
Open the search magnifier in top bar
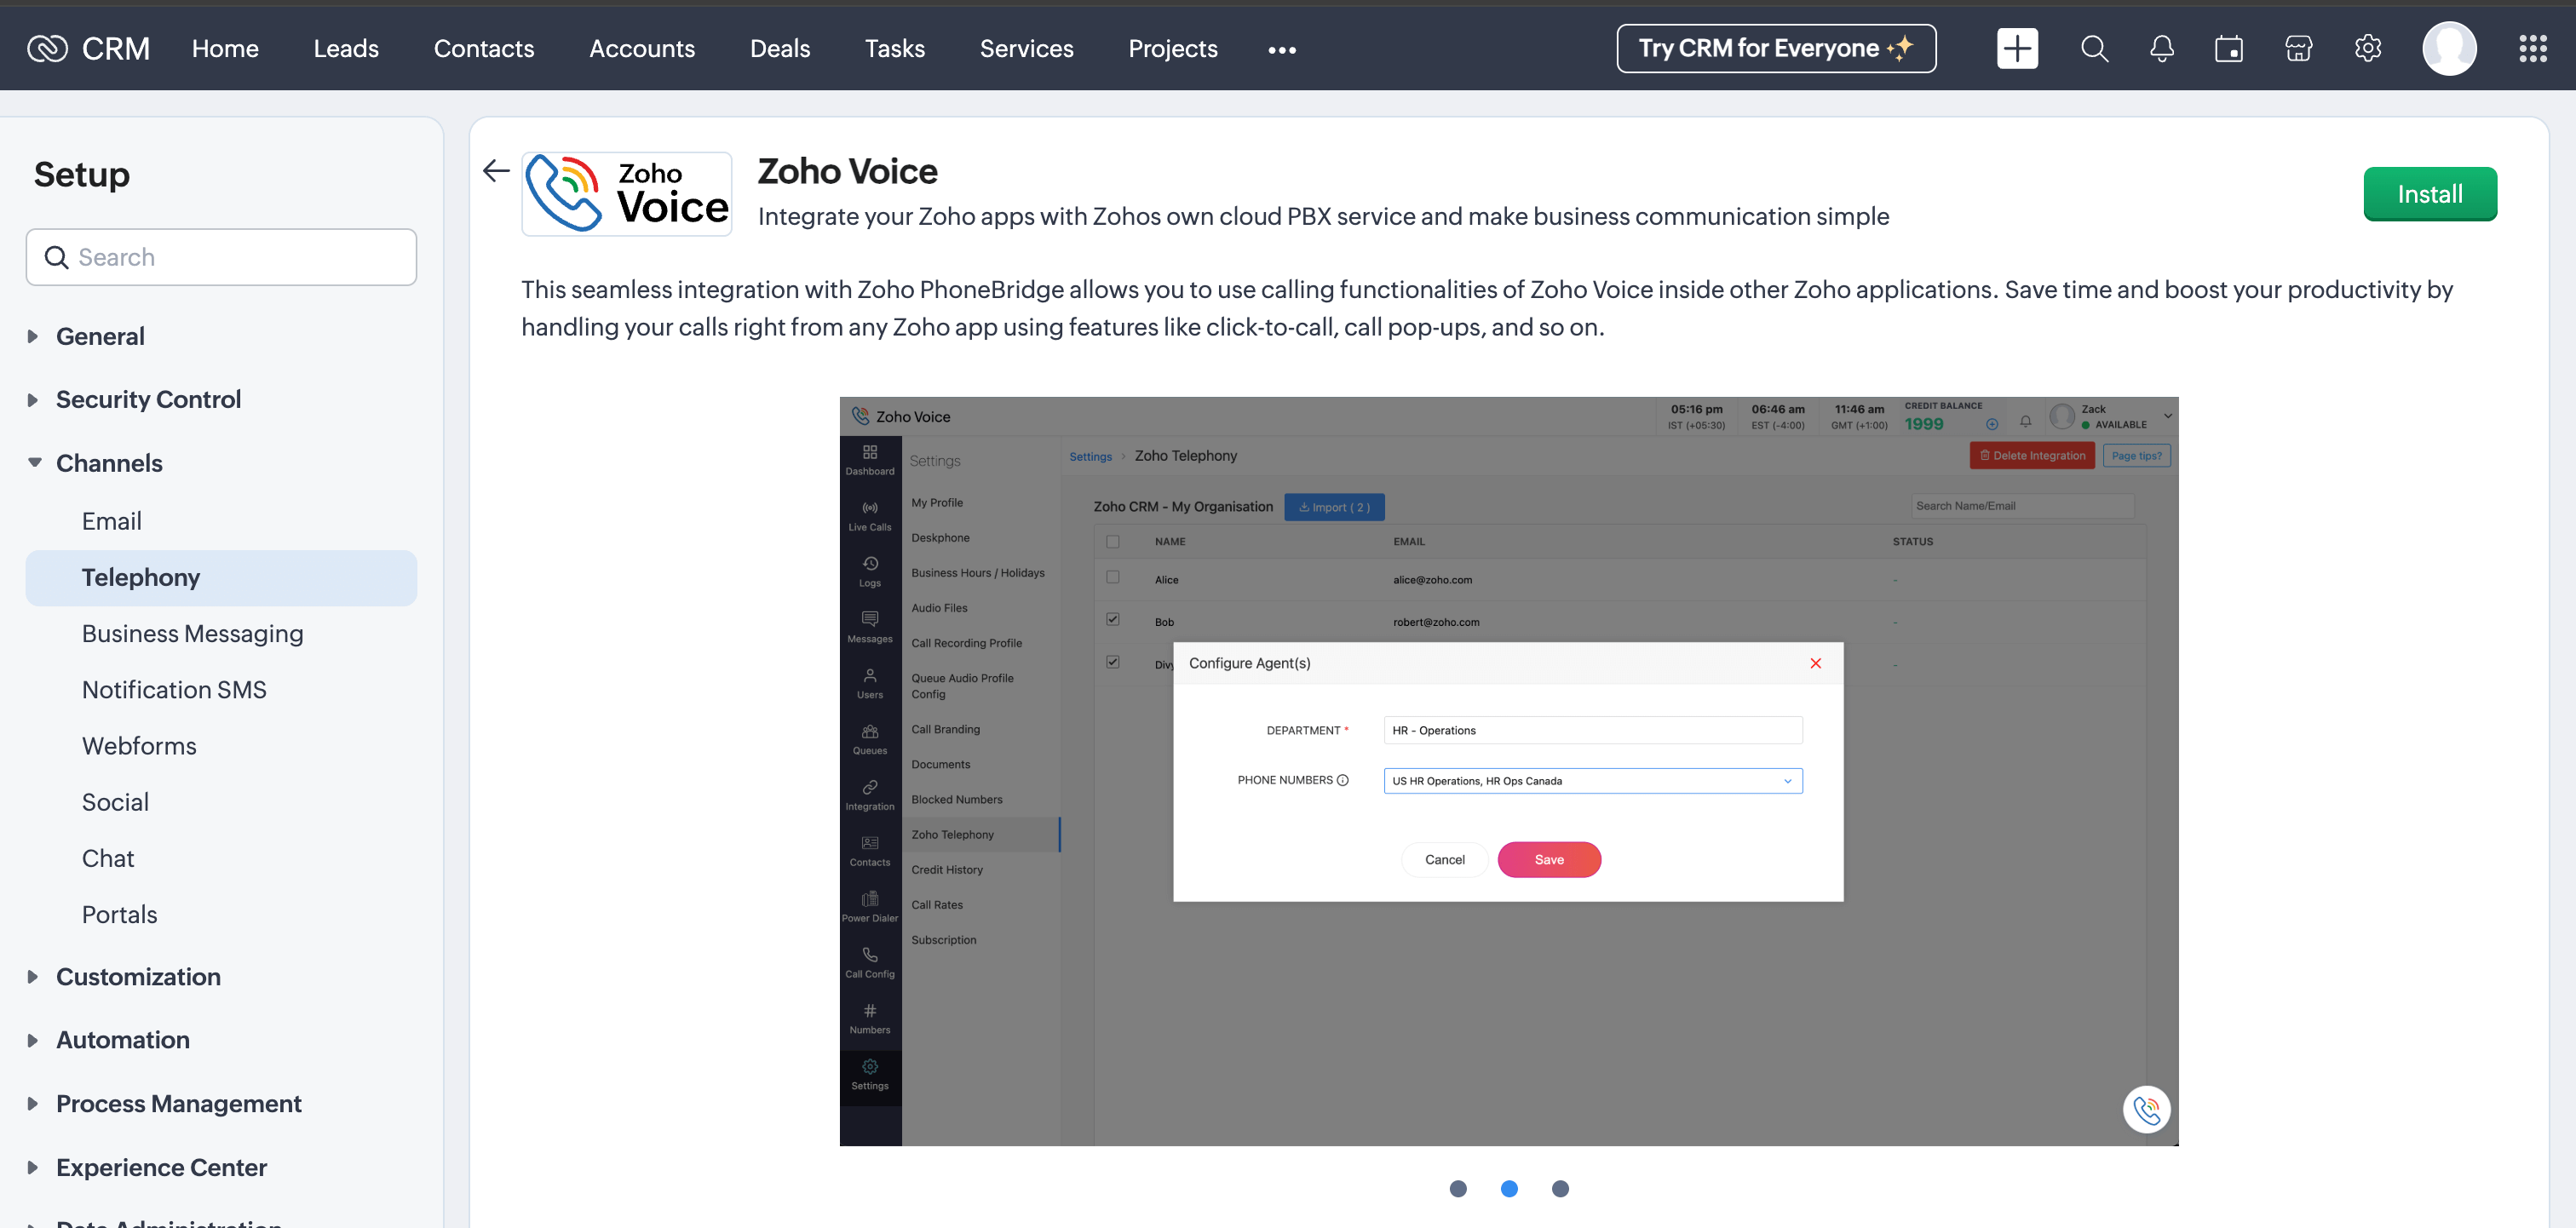(x=2094, y=48)
